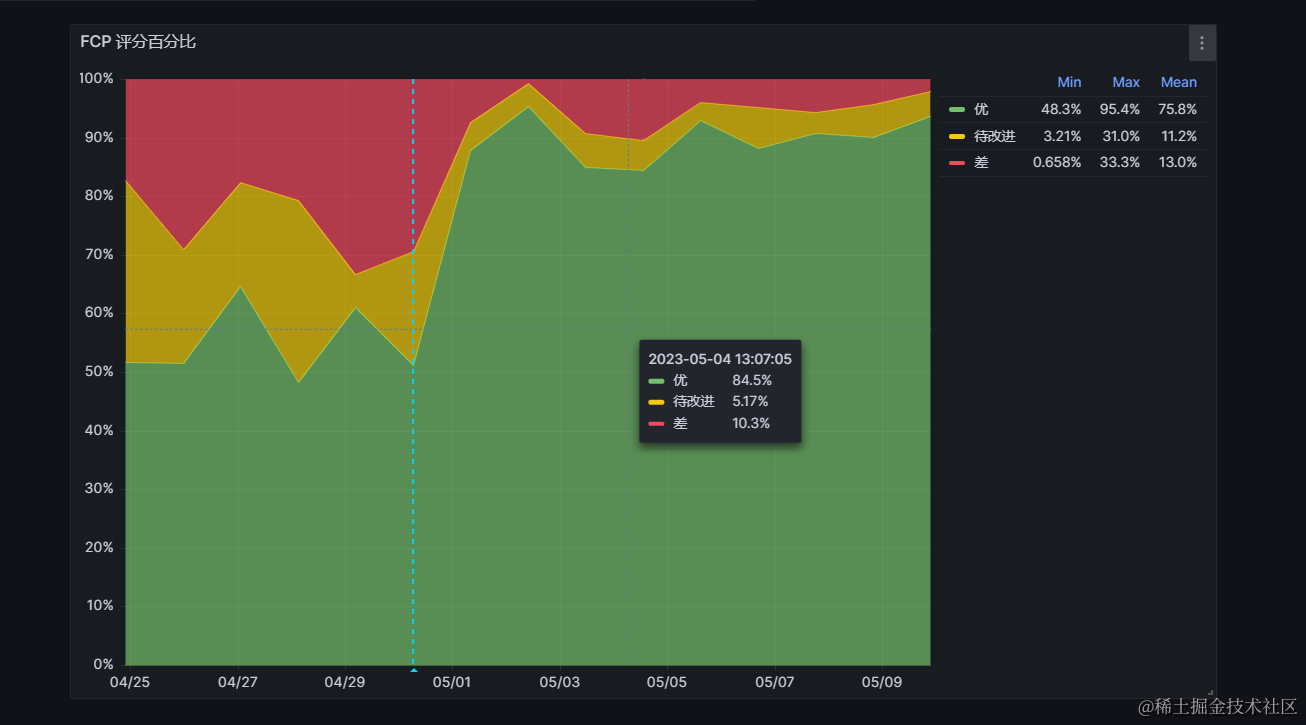The width and height of the screenshot is (1306, 725).
Task: Toggle the 差 series via its legend label
Action: click(981, 162)
